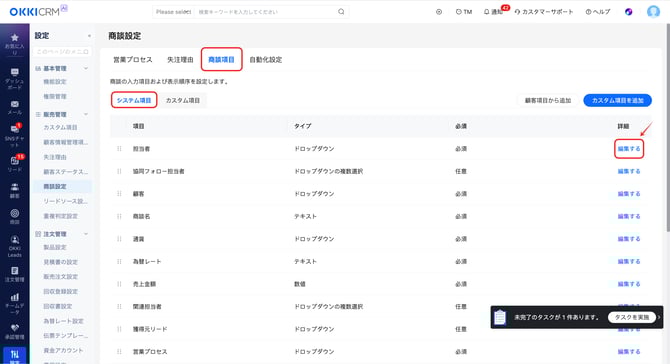Switch to 営業プロセス tab
Screen dimensions: 670x364
(132, 59)
